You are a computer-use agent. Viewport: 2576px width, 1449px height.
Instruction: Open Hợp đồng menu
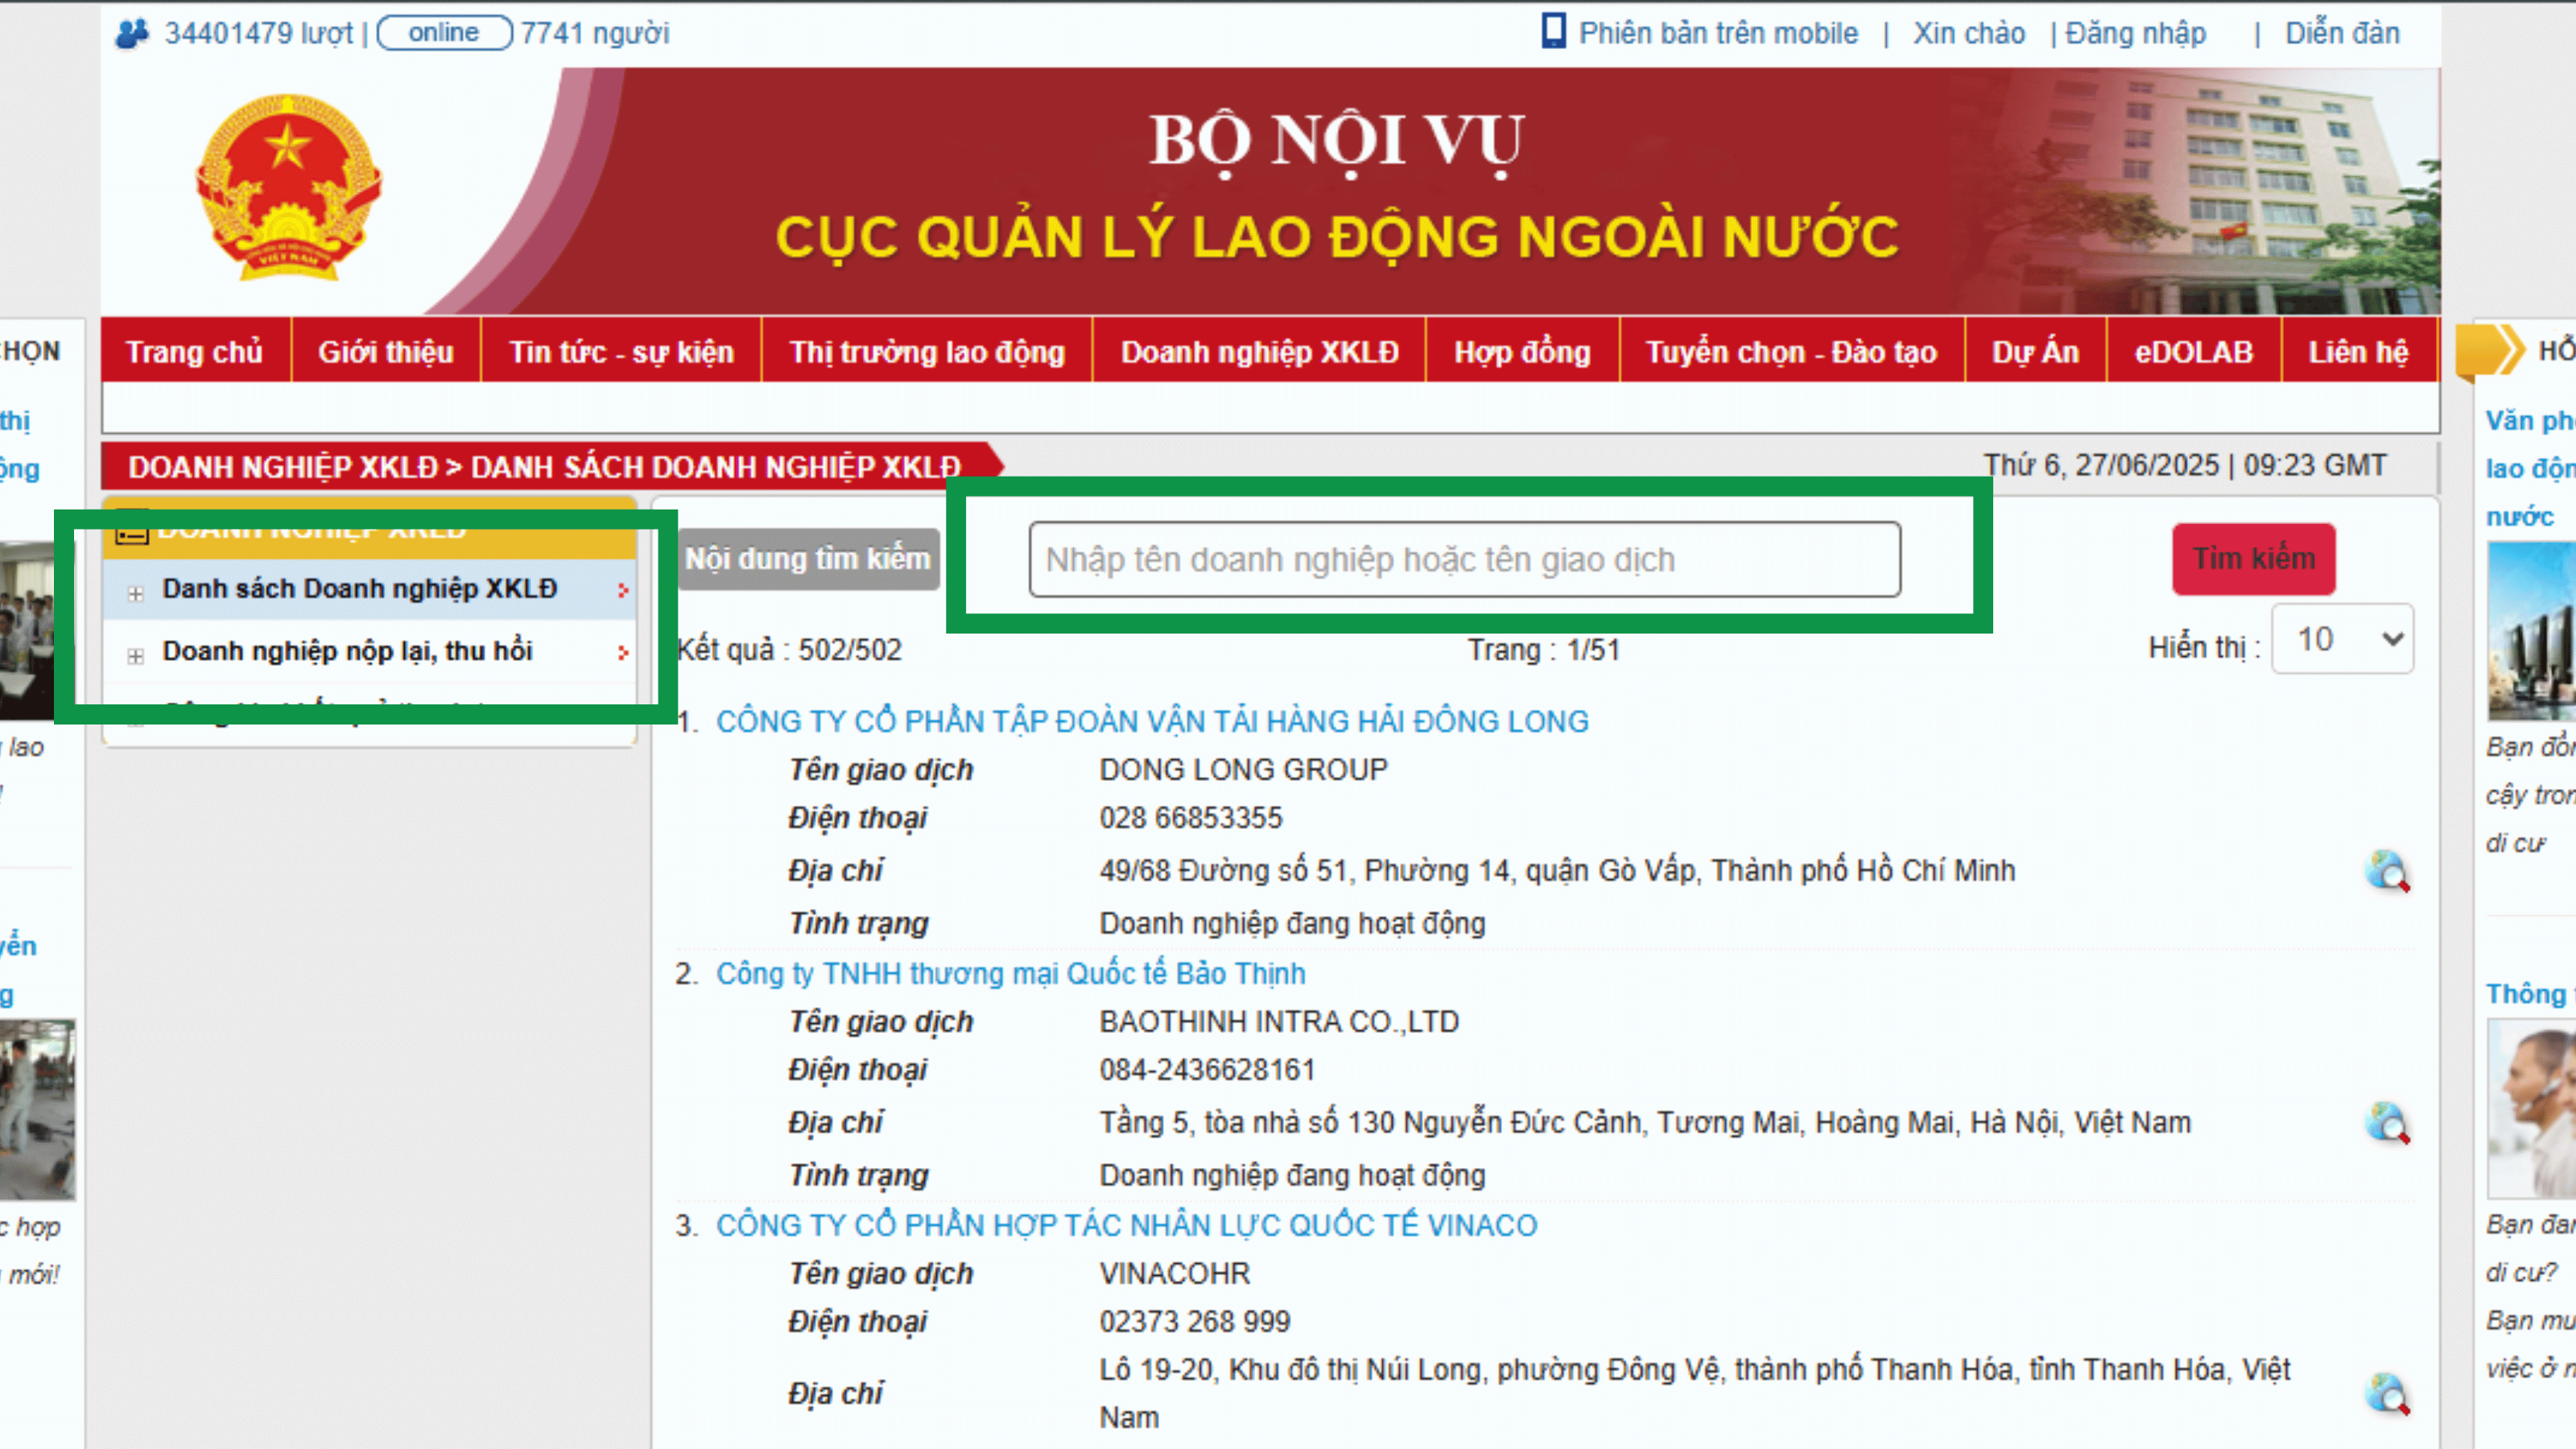click(1522, 352)
